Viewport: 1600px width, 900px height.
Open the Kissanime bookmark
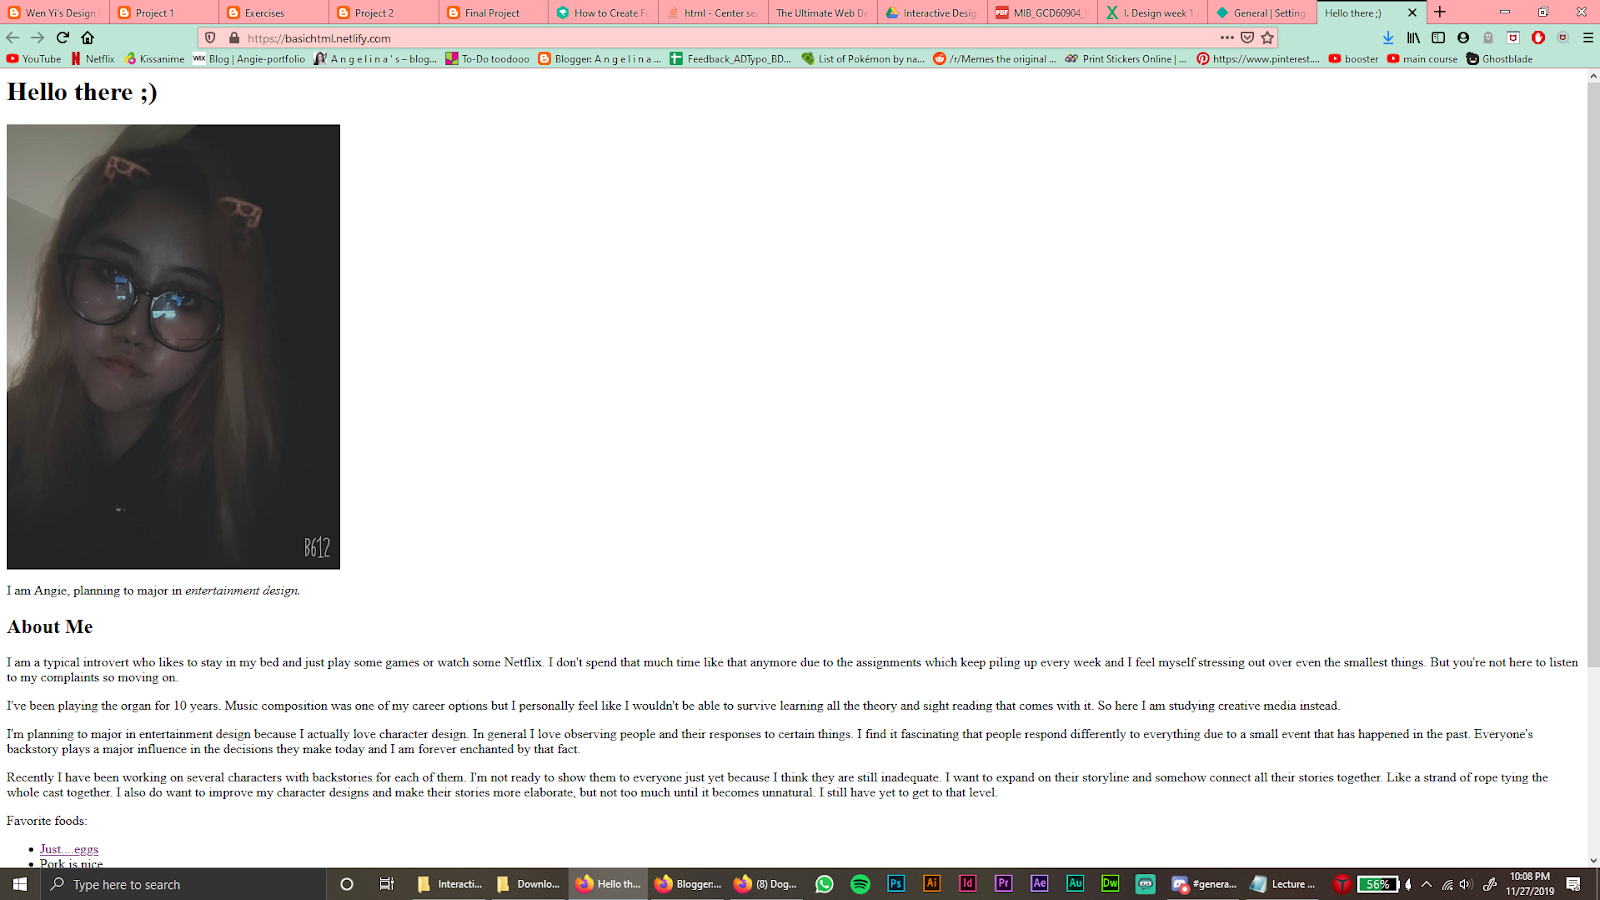coord(155,59)
